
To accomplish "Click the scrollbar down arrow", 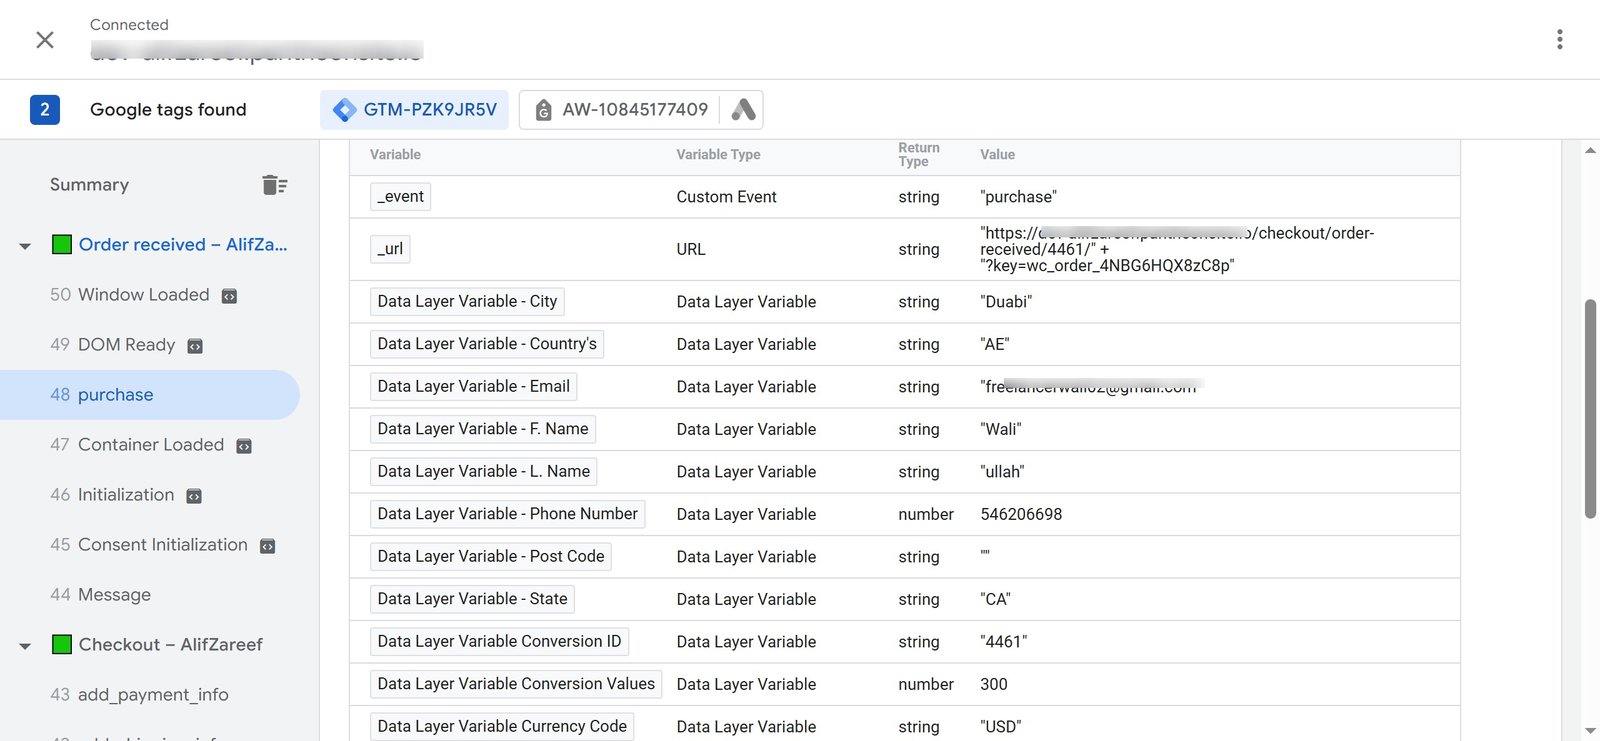I will (x=1590, y=731).
